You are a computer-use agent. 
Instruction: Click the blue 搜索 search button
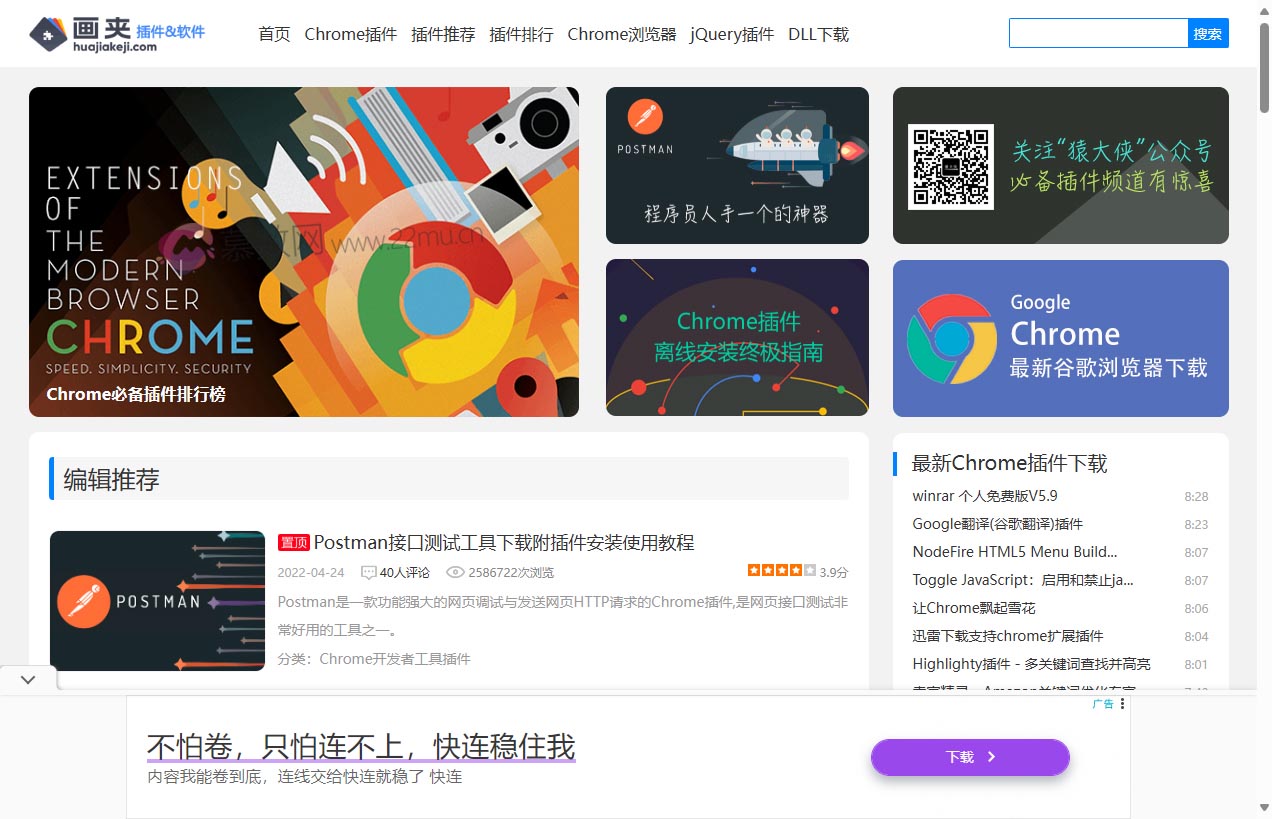pyautogui.click(x=1209, y=33)
